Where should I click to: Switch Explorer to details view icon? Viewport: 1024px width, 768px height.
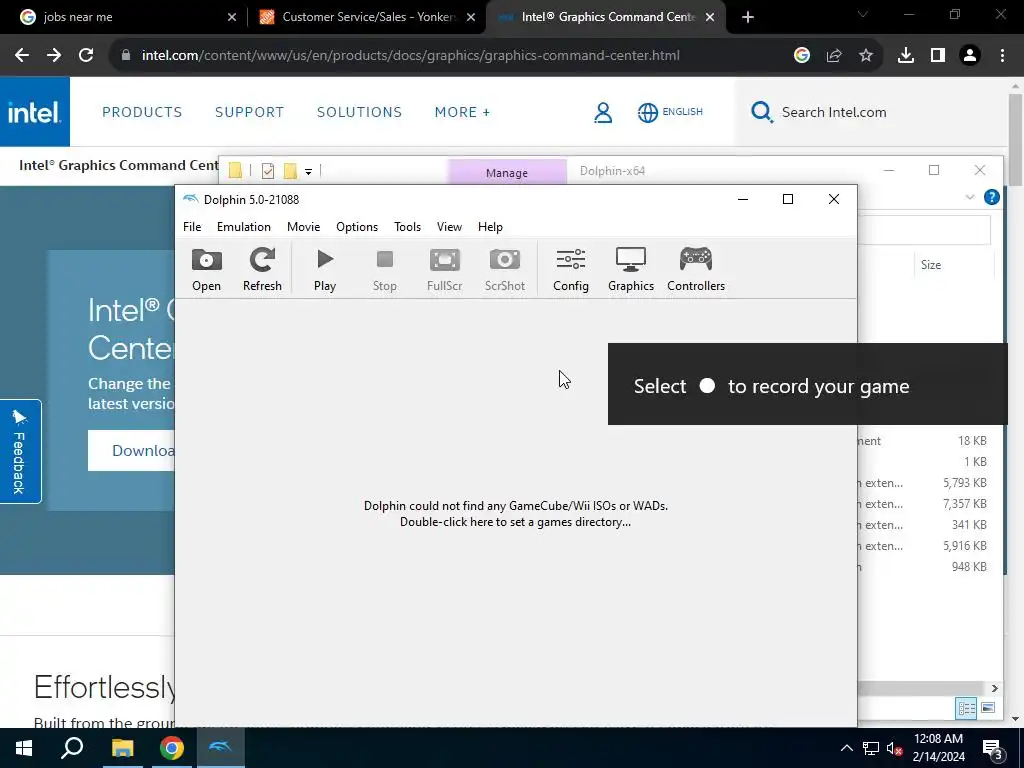[967, 708]
